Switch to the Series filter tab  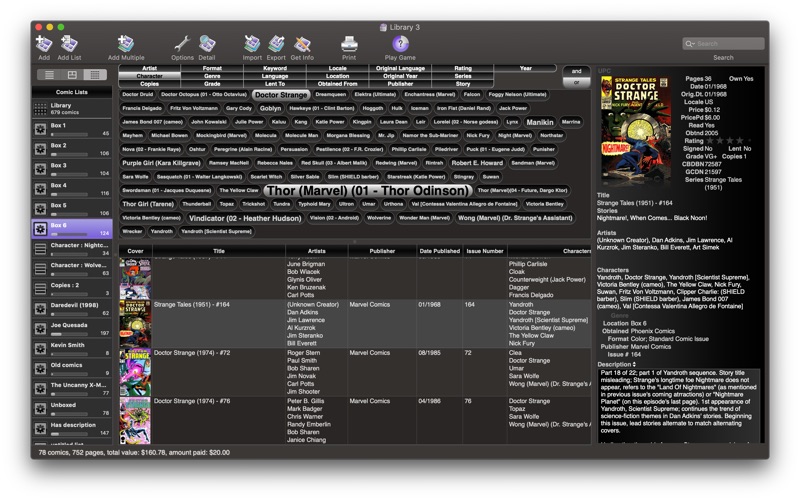pyautogui.click(x=463, y=76)
